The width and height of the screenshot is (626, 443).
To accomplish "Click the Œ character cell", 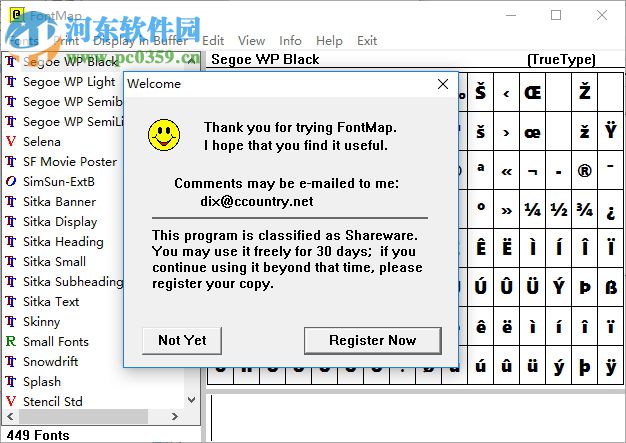I will [x=532, y=93].
